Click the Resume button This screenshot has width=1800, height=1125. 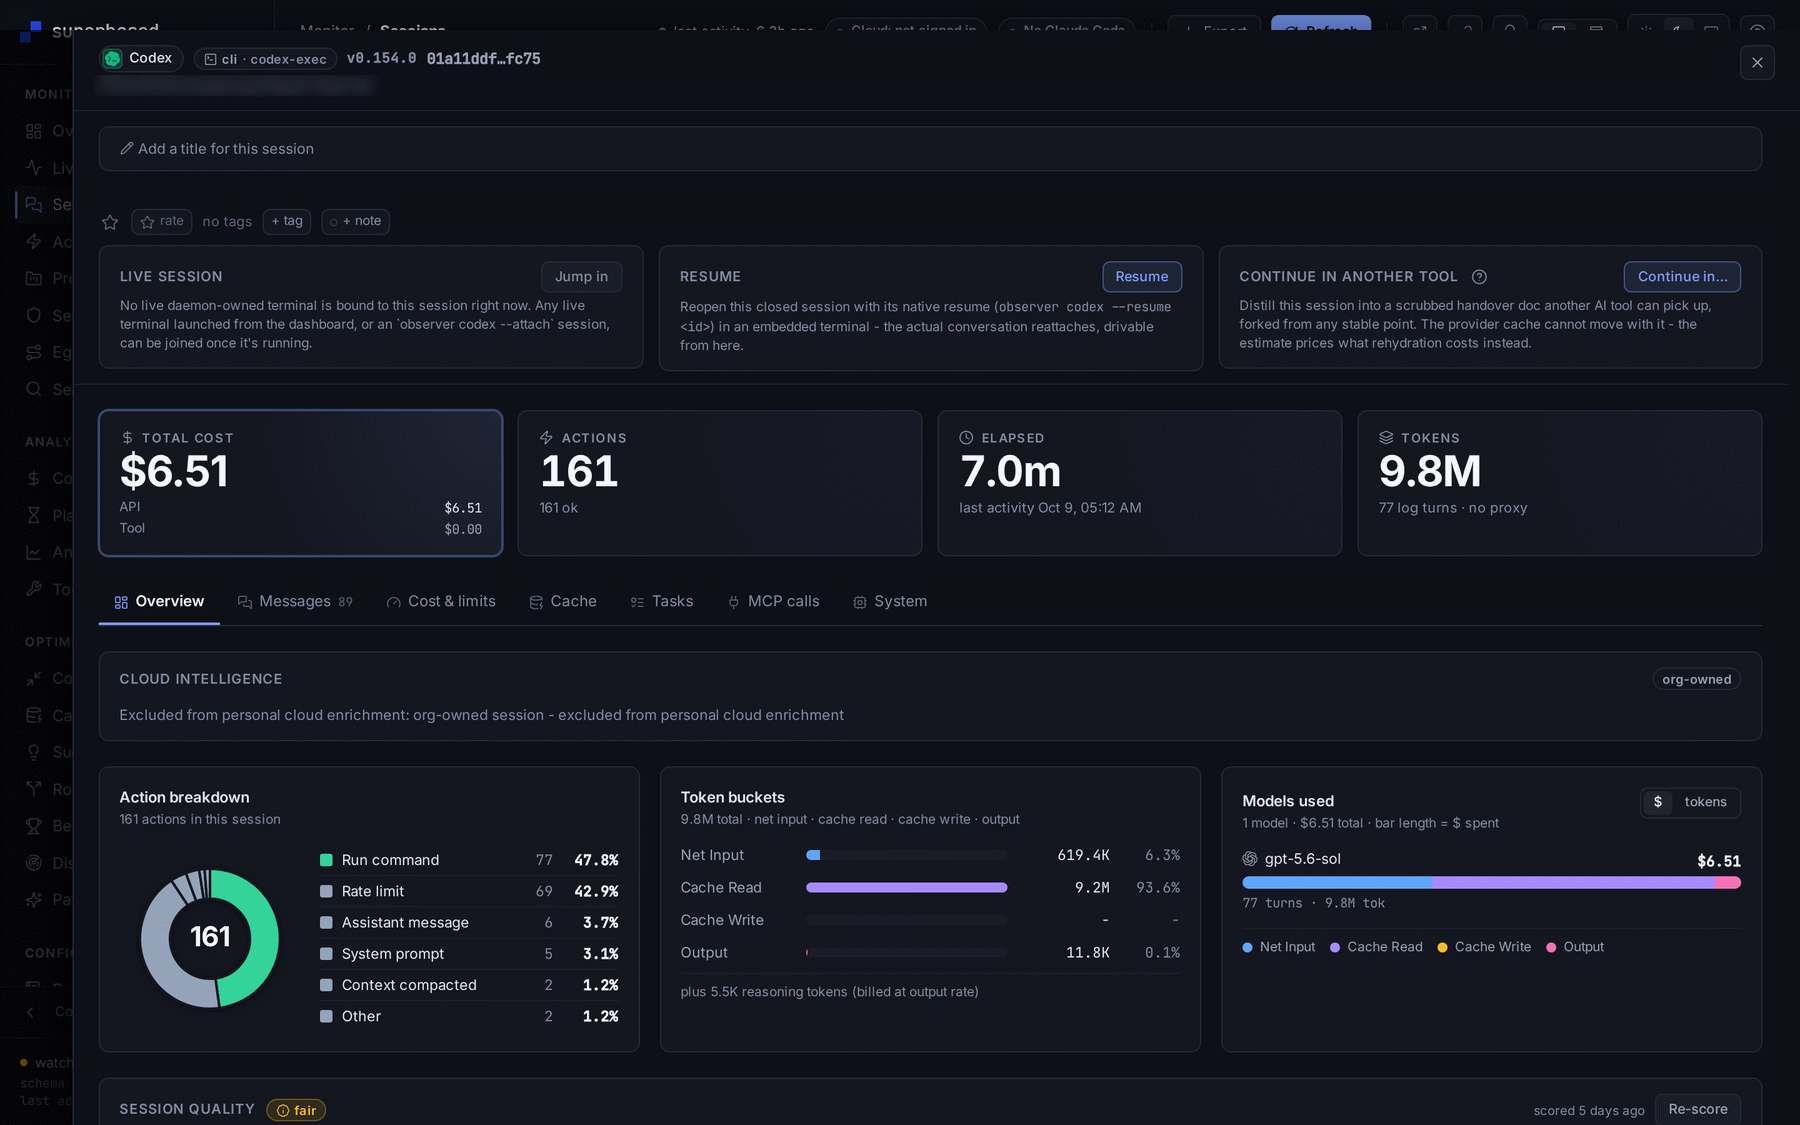click(1142, 277)
